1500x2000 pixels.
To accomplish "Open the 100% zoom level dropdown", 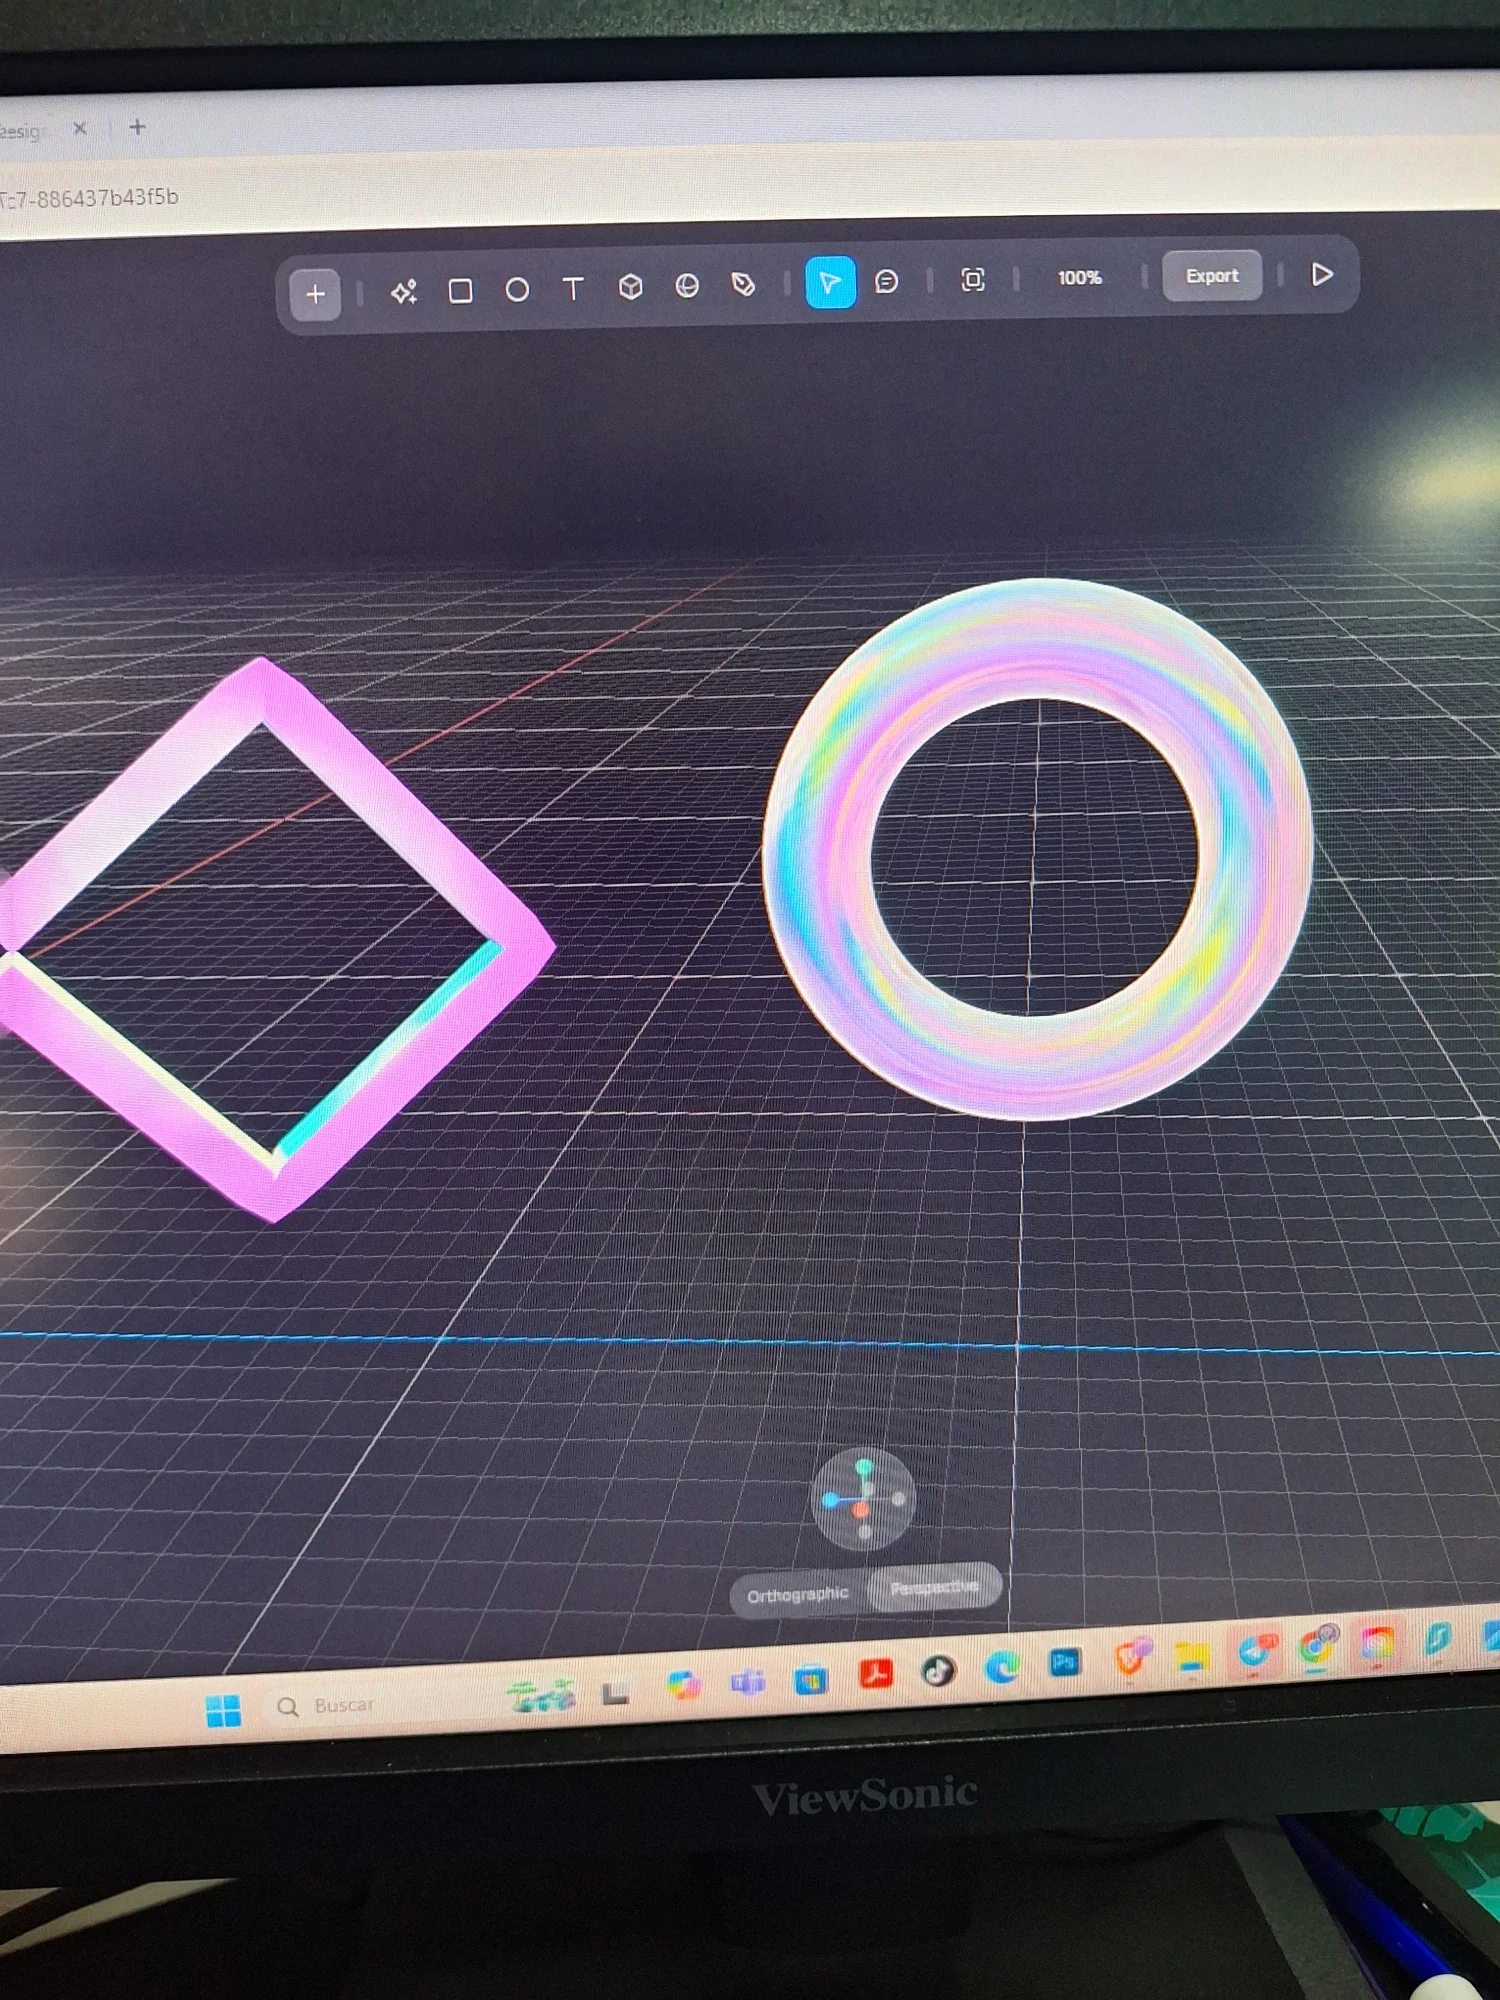I will click(x=1079, y=278).
